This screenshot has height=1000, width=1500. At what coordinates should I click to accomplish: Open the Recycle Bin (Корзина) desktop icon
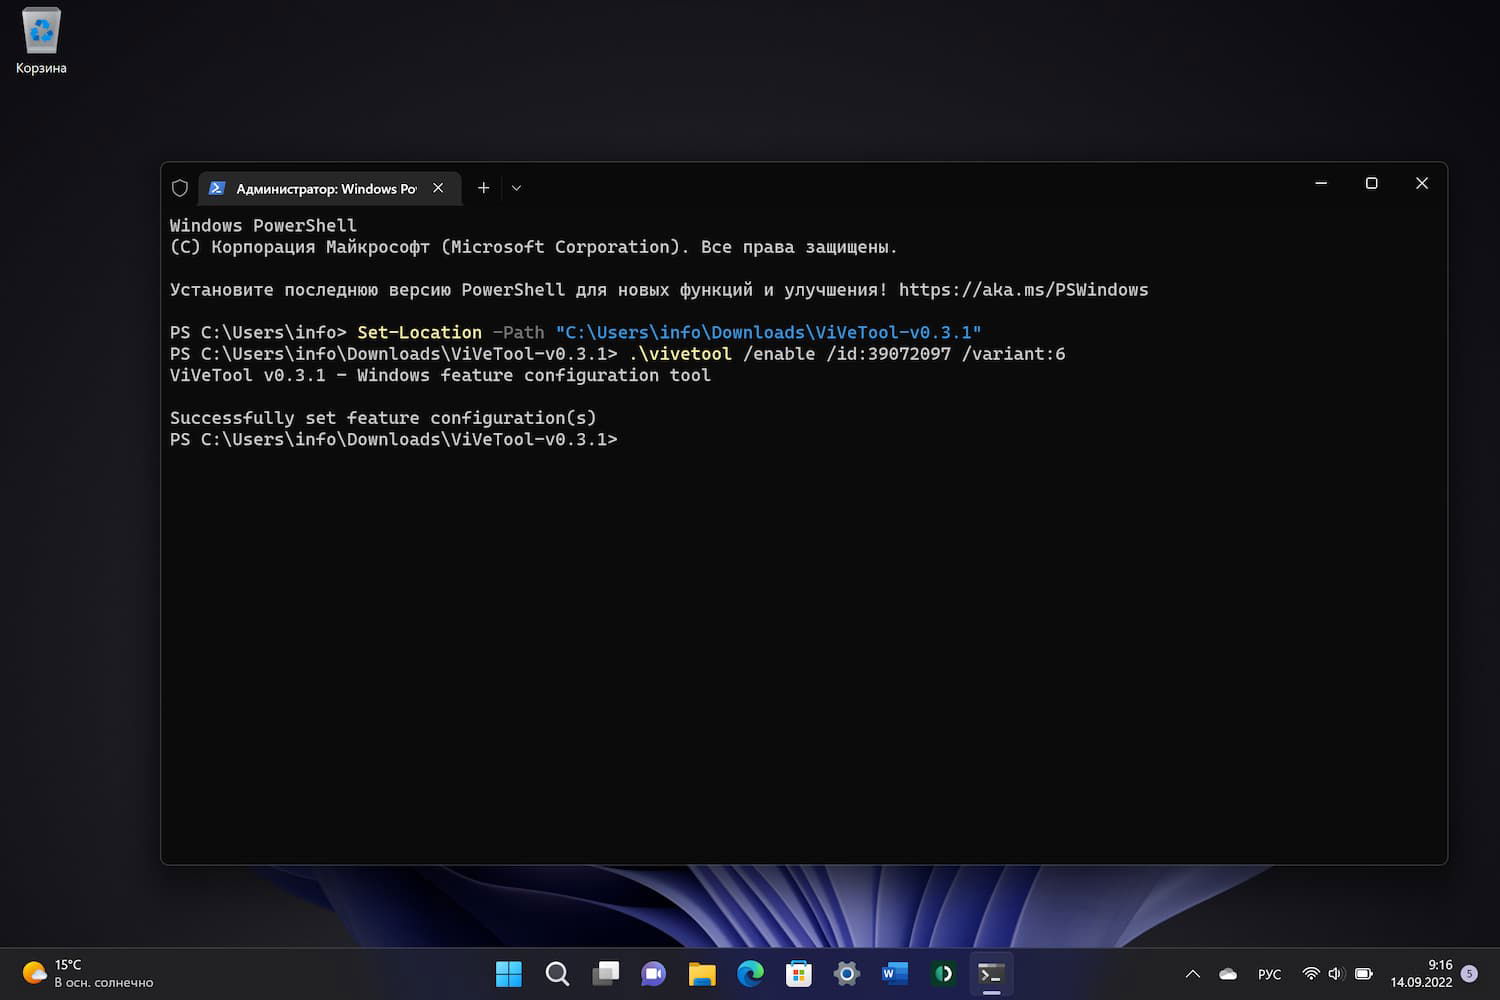[x=41, y=41]
